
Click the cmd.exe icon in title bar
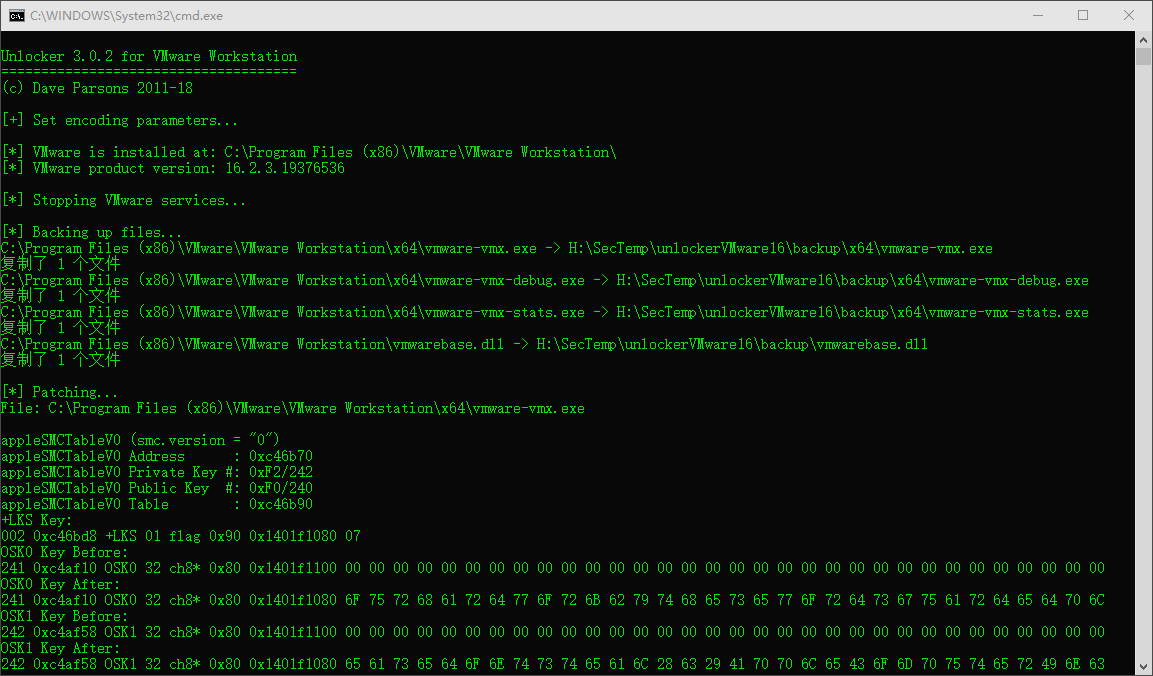coord(16,15)
